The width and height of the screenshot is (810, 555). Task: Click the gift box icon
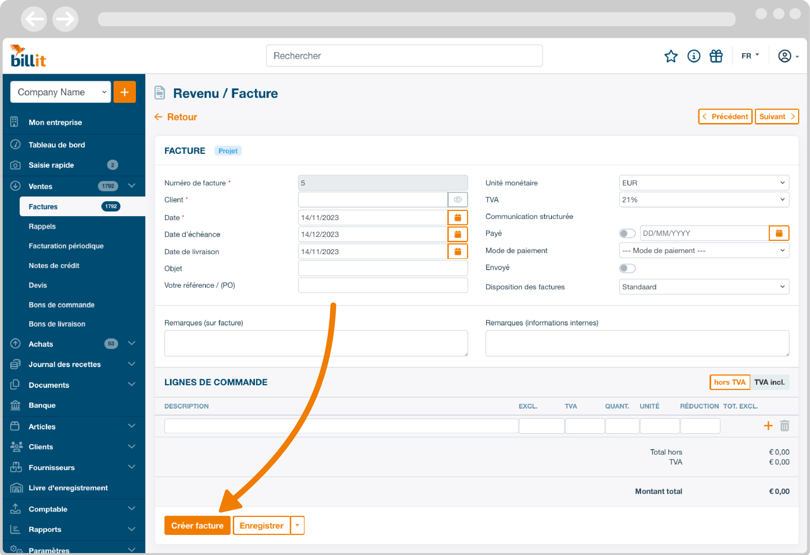(716, 56)
